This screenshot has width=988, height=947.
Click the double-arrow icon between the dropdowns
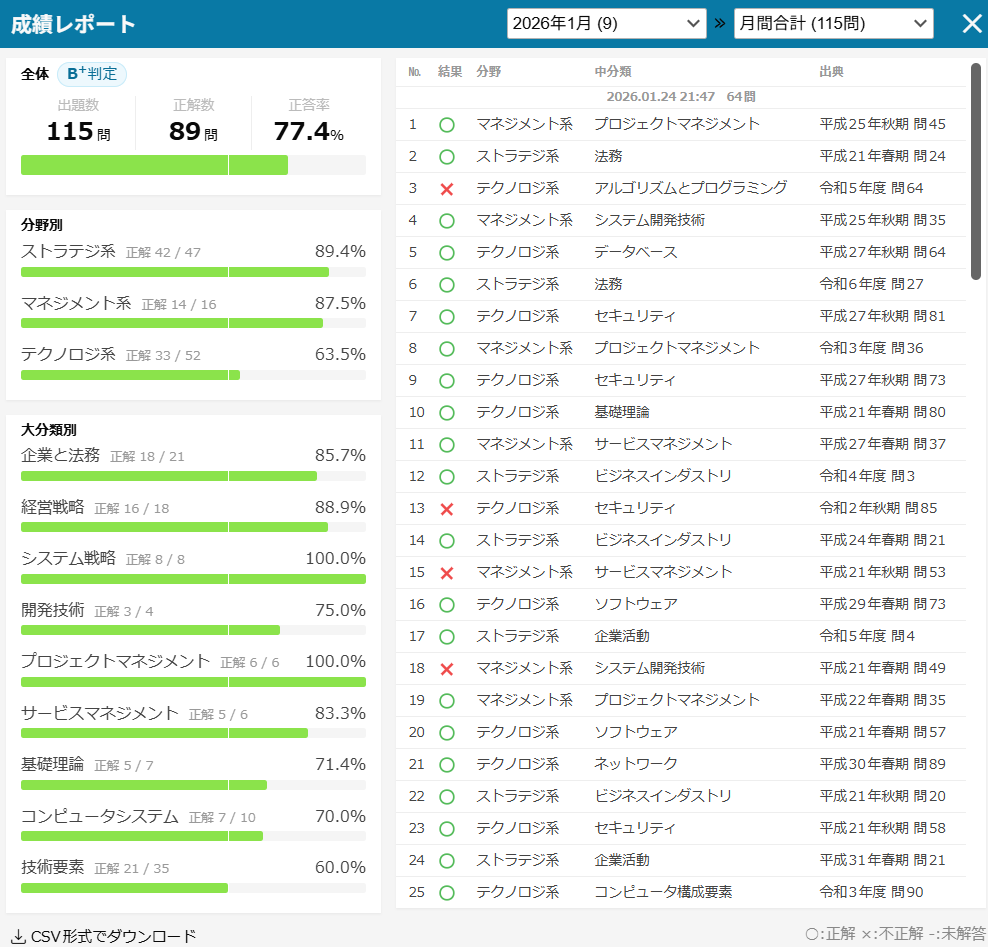pyautogui.click(x=720, y=24)
